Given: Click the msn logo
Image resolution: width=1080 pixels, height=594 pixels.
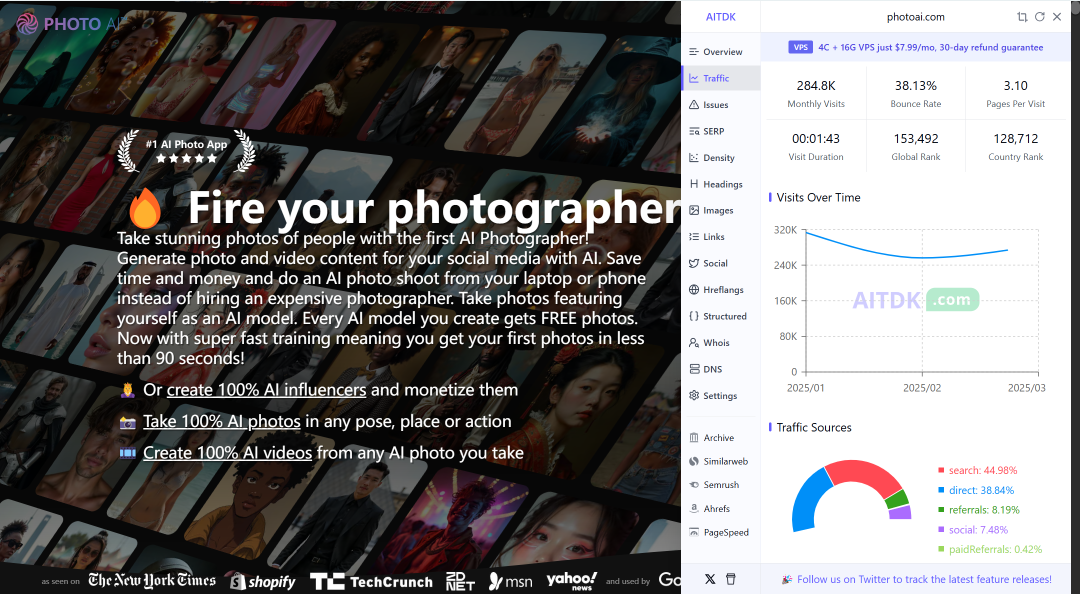Looking at the screenshot, I should (x=510, y=582).
